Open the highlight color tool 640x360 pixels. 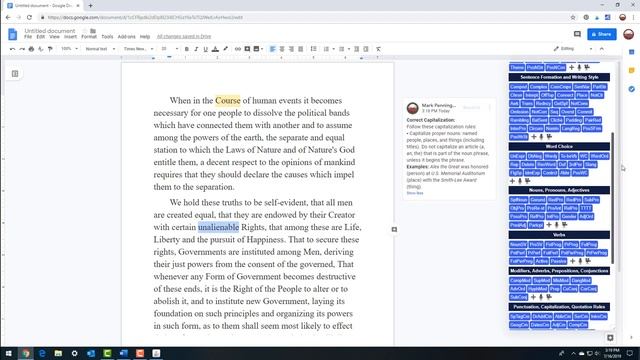point(225,49)
